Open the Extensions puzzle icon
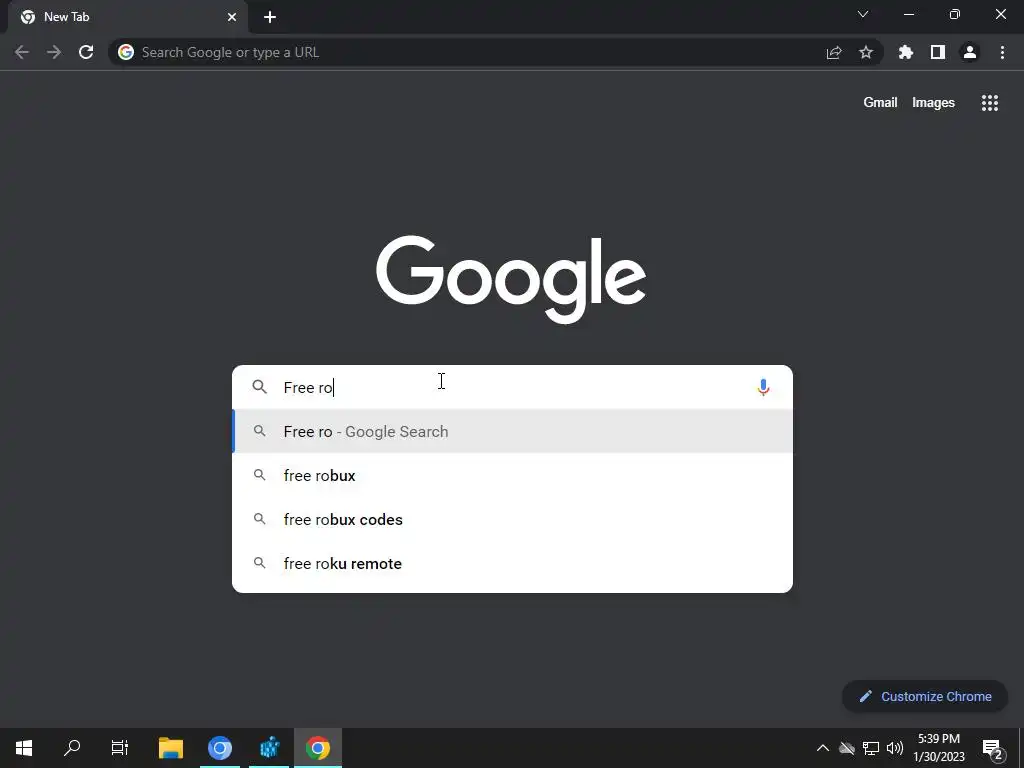The width and height of the screenshot is (1024, 768). coord(906,52)
